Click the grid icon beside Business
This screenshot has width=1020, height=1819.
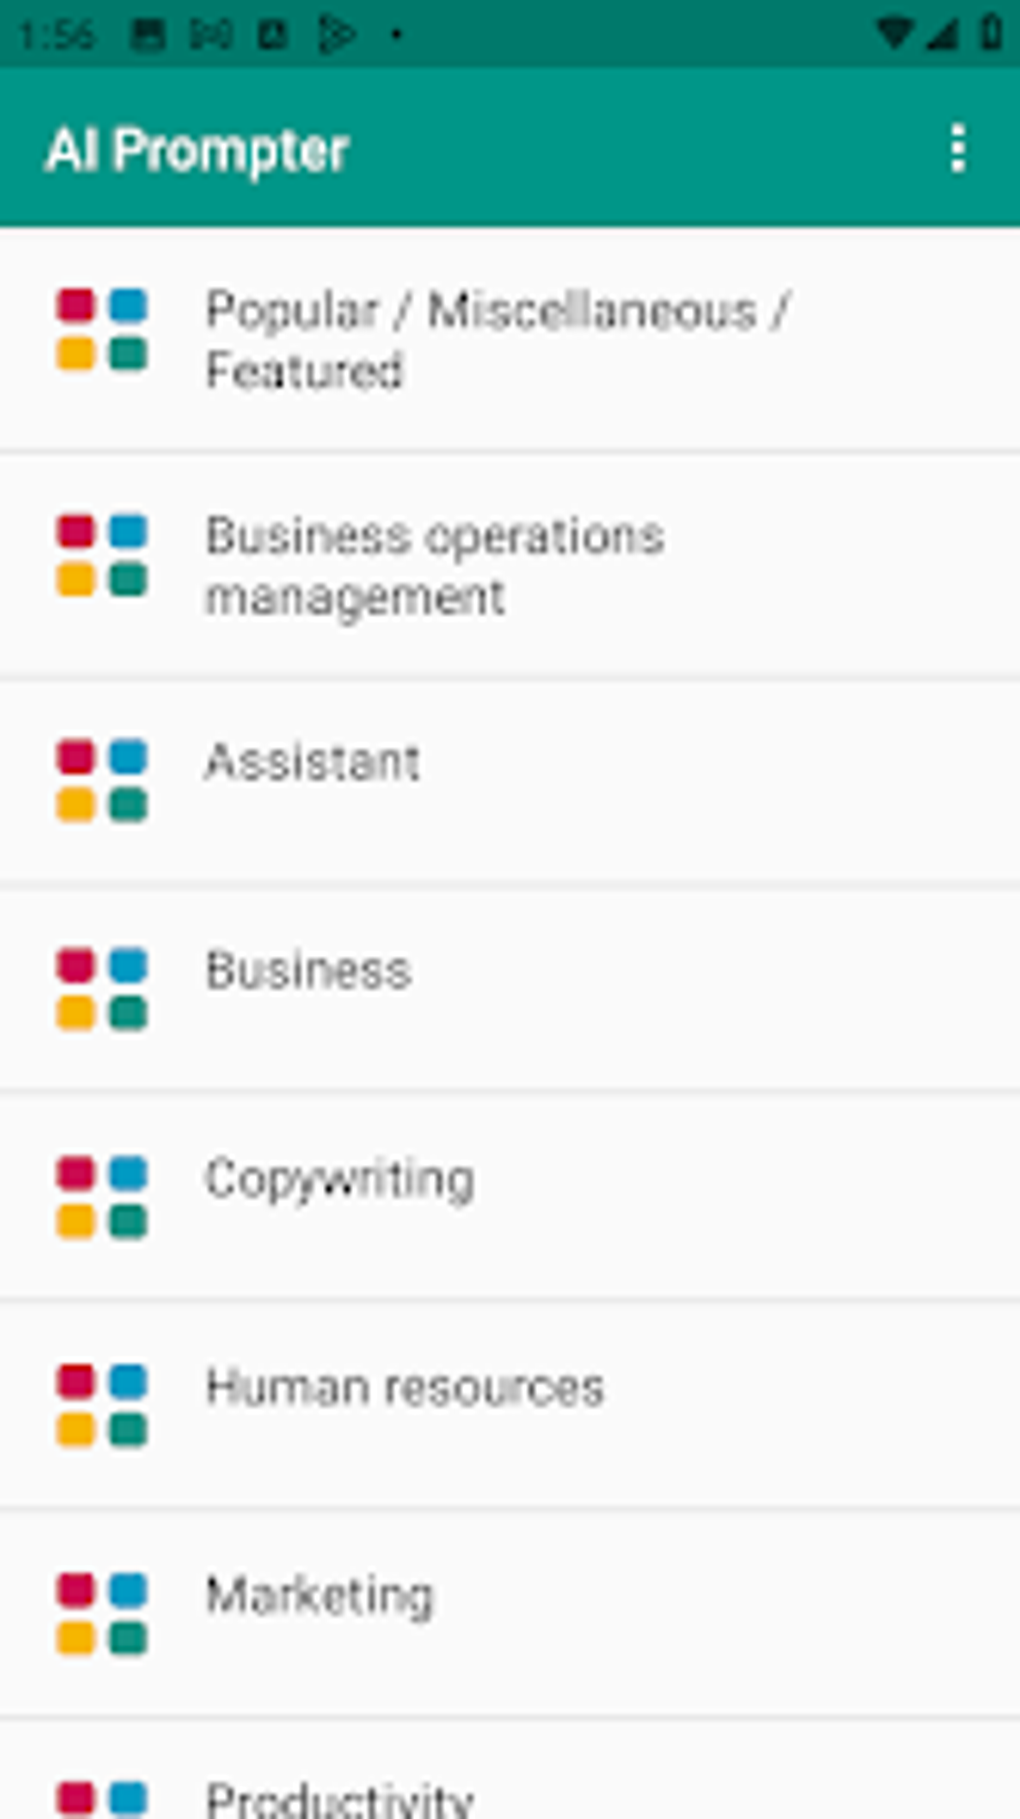click(102, 989)
